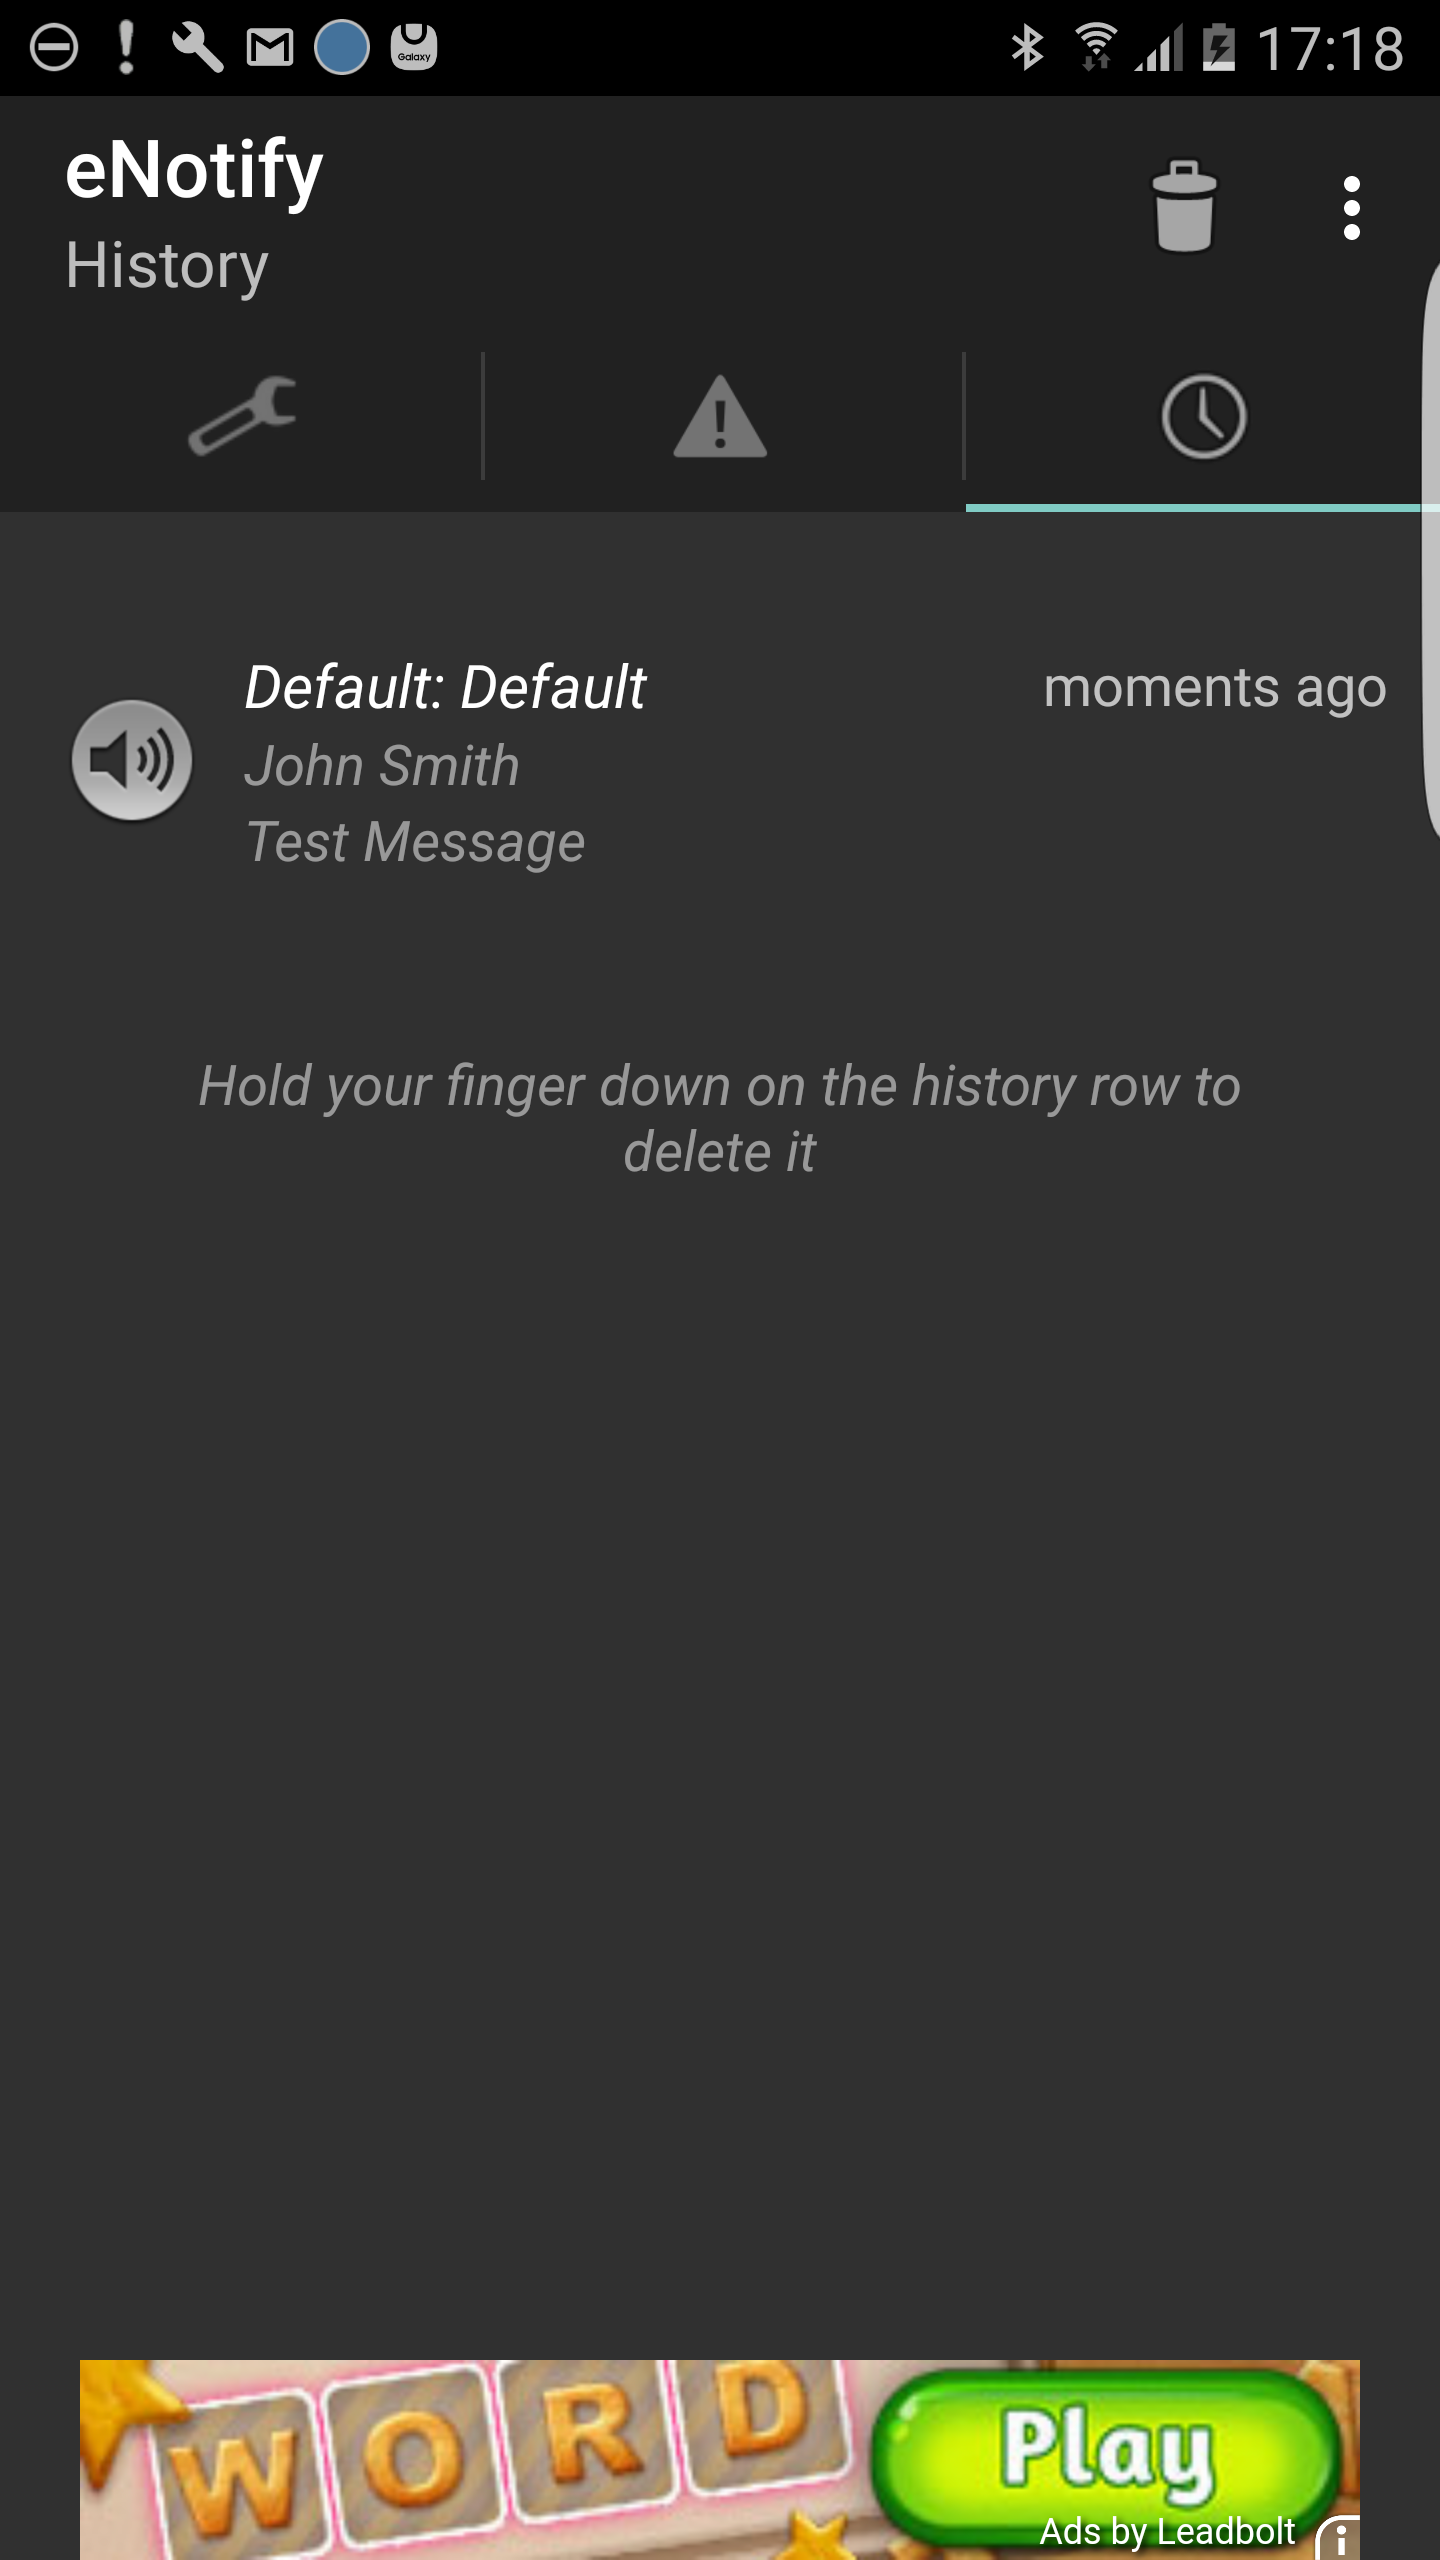Tap the trash can delete icon

tap(1184, 207)
